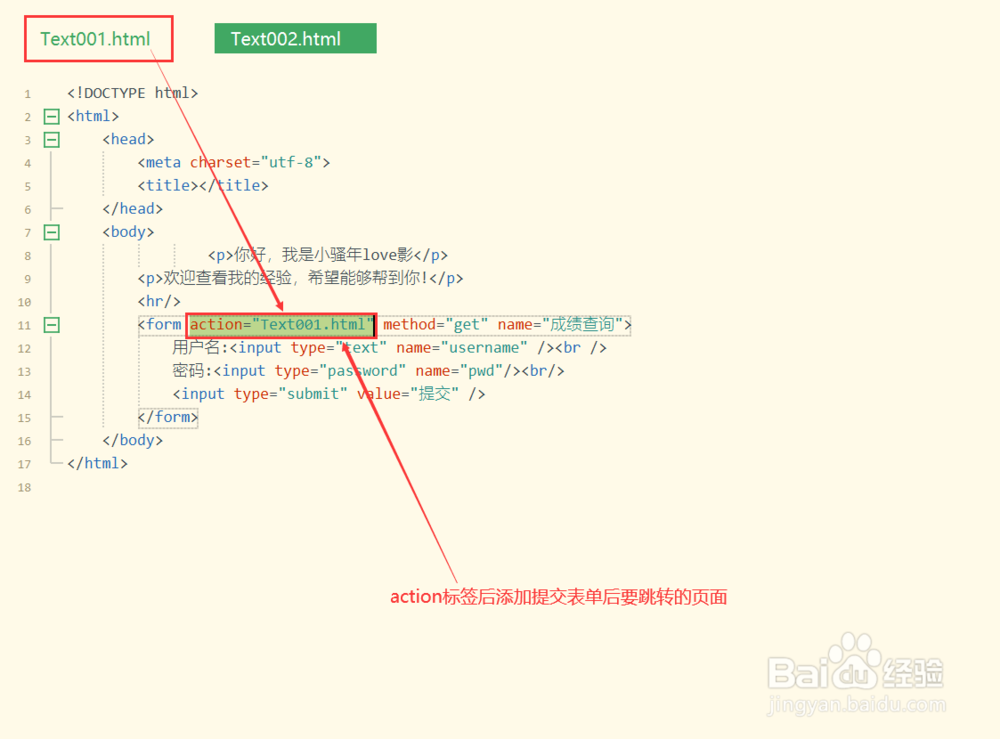Collapse the head tag fold on line 3
Screen dimensions: 1000x739
(x=52, y=140)
